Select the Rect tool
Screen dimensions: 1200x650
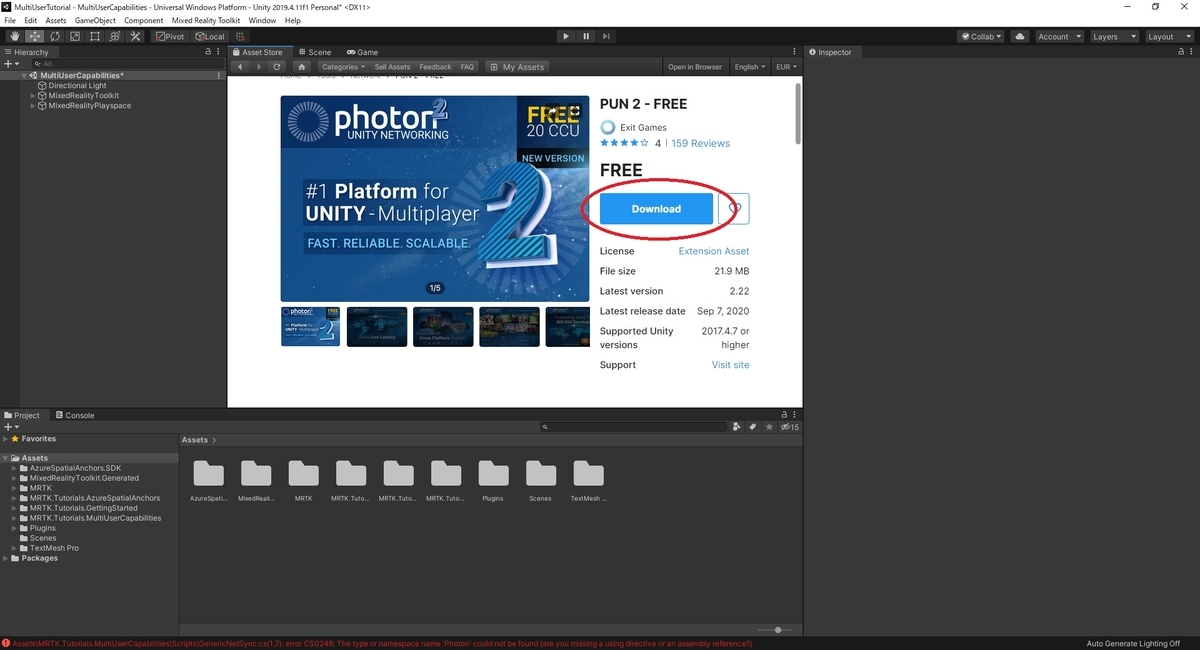(x=95, y=36)
